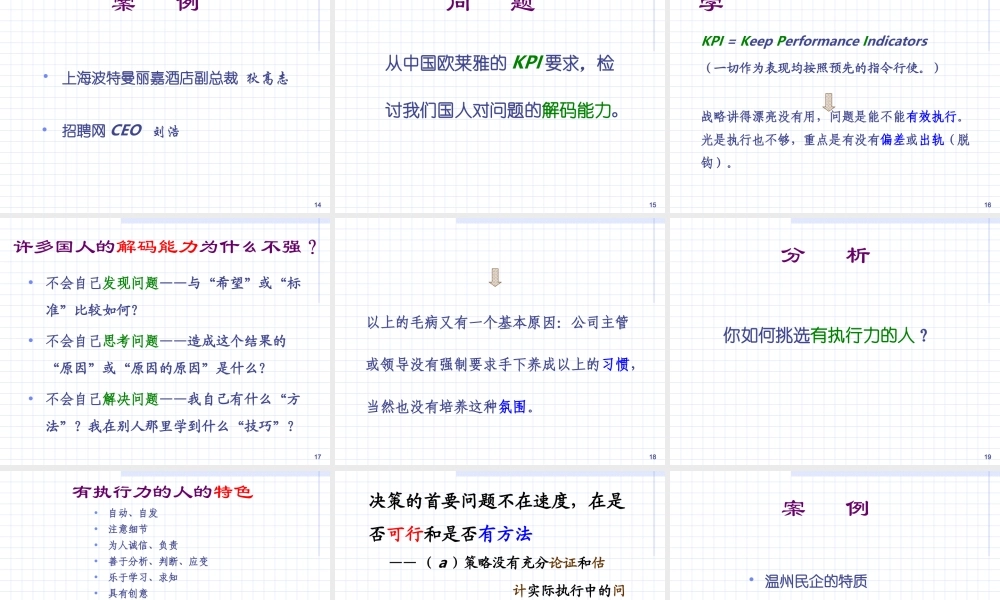Click the bullet 温州民企的特质
Screen dimensions: 1000x600
click(x=816, y=582)
